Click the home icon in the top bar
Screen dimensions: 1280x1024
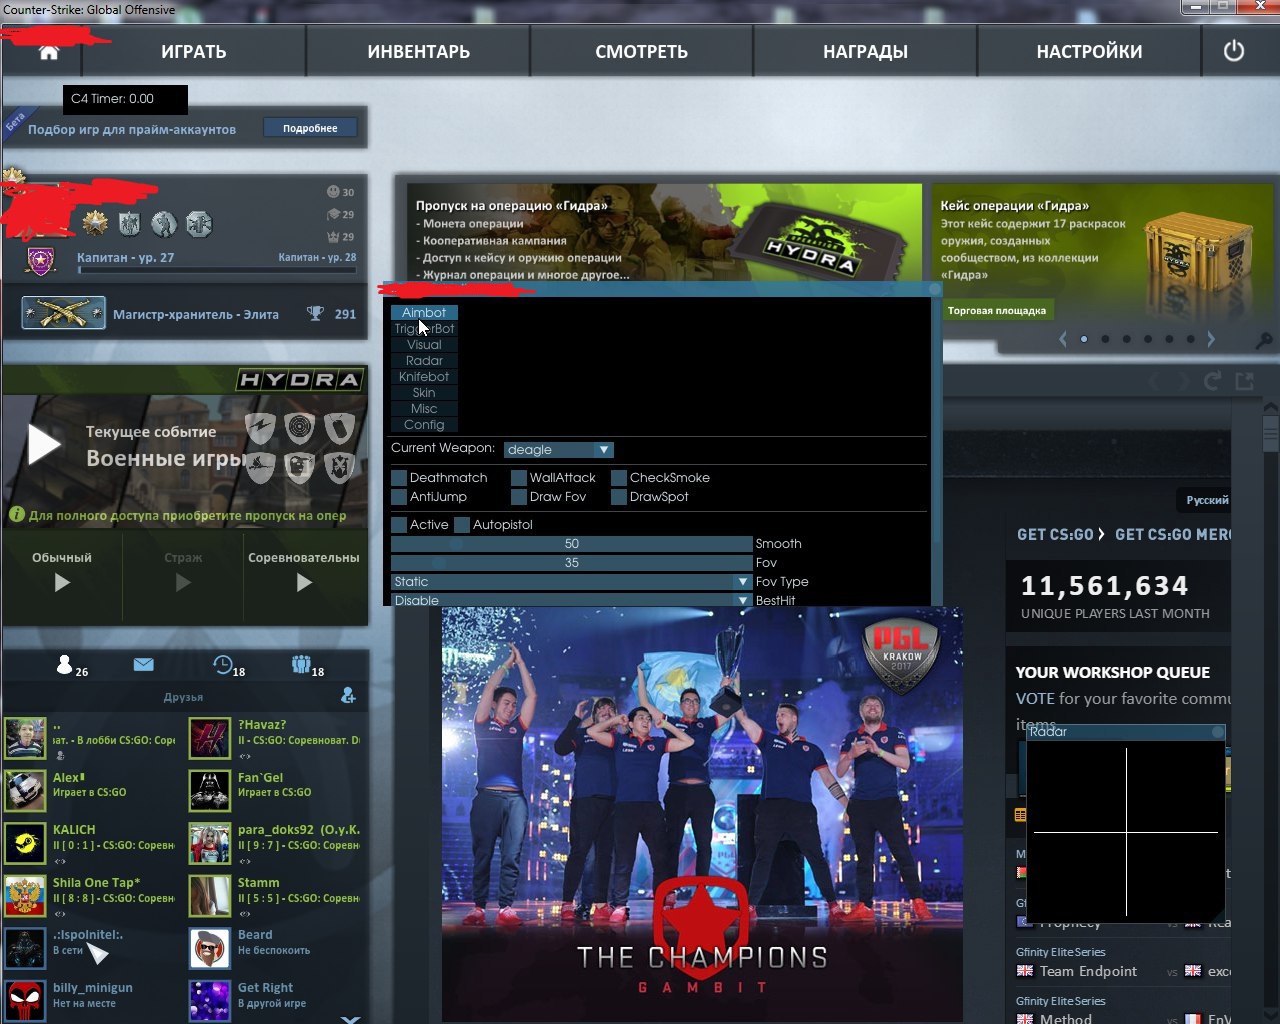pyautogui.click(x=48, y=52)
